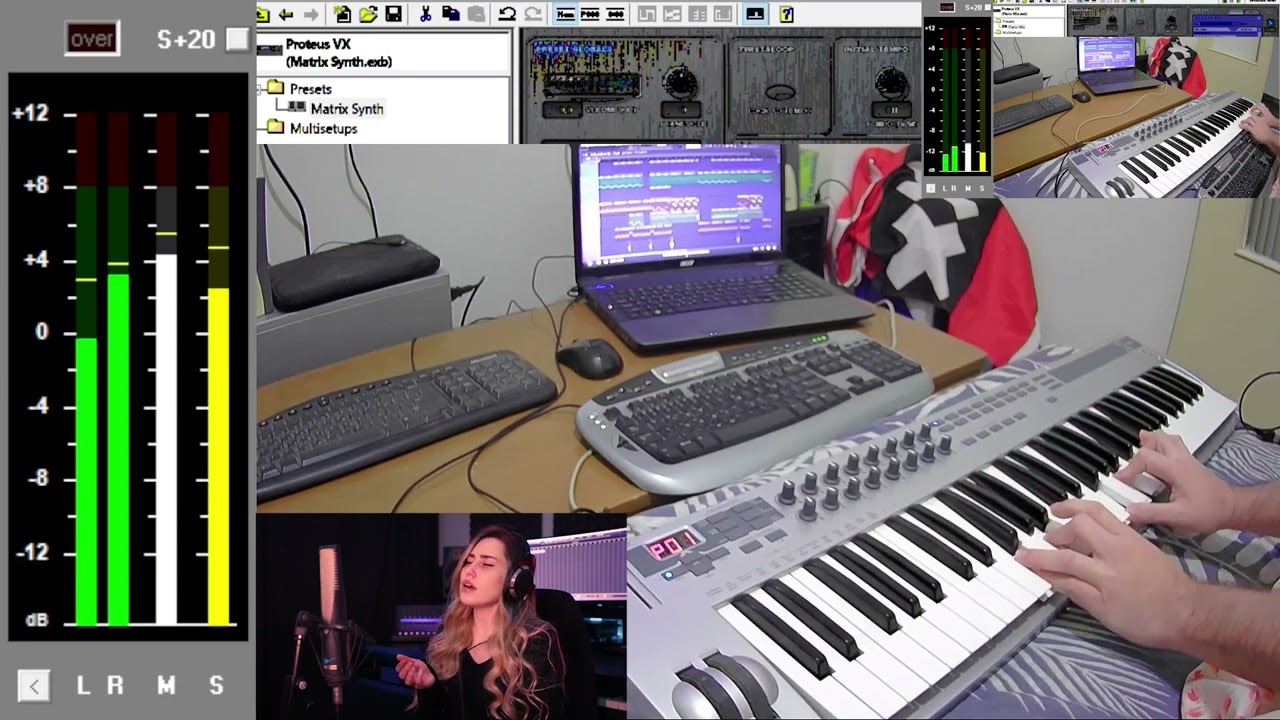Viewport: 1280px width, 720px height.
Task: Select the second view-mode toolbar button
Action: pos(590,14)
